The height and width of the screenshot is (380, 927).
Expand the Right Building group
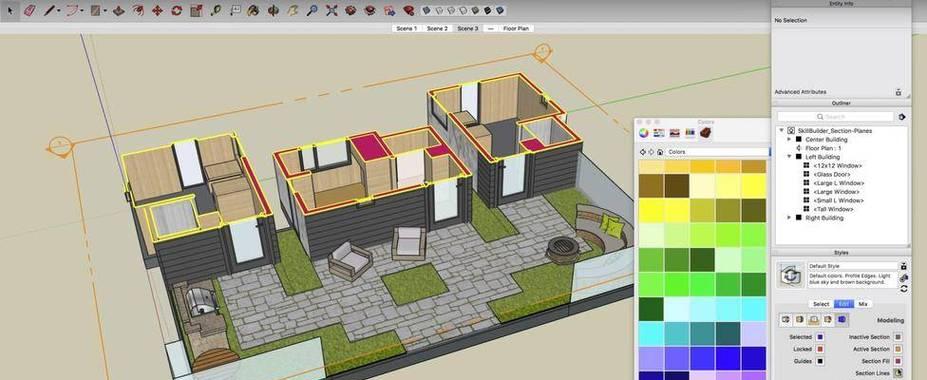pos(789,218)
